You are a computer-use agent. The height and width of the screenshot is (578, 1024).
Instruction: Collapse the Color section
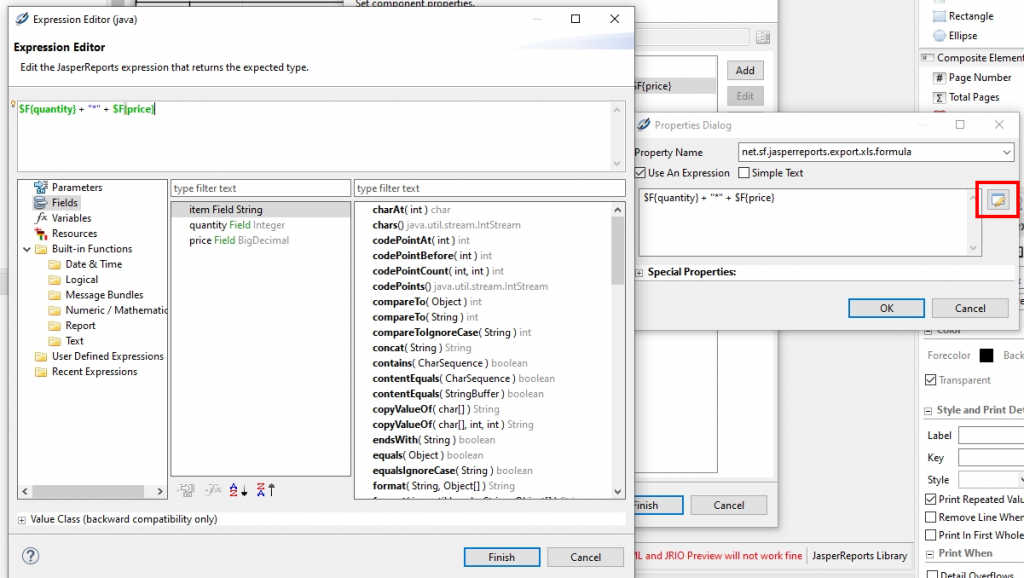click(928, 331)
